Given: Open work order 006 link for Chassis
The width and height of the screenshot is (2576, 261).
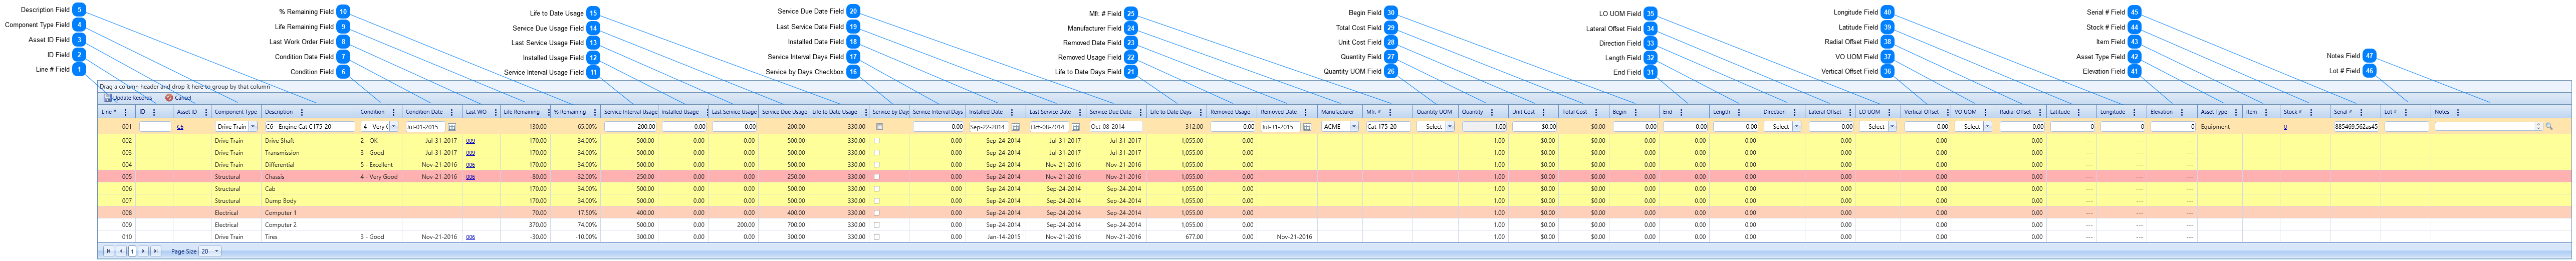Looking at the screenshot, I should 470,177.
